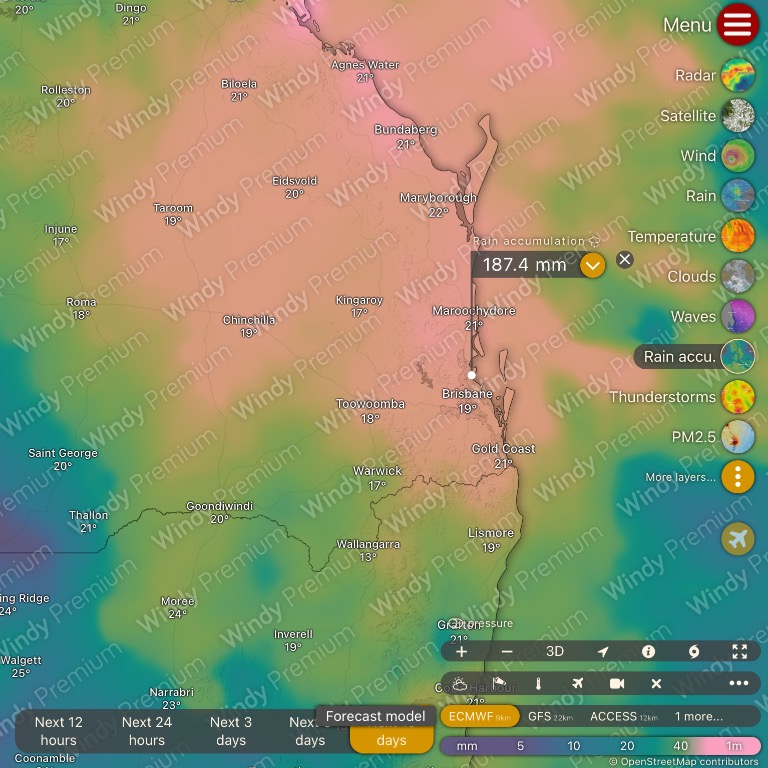768x768 pixels.
Task: Choose Next 12 hours accumulation period
Action: tap(58, 731)
